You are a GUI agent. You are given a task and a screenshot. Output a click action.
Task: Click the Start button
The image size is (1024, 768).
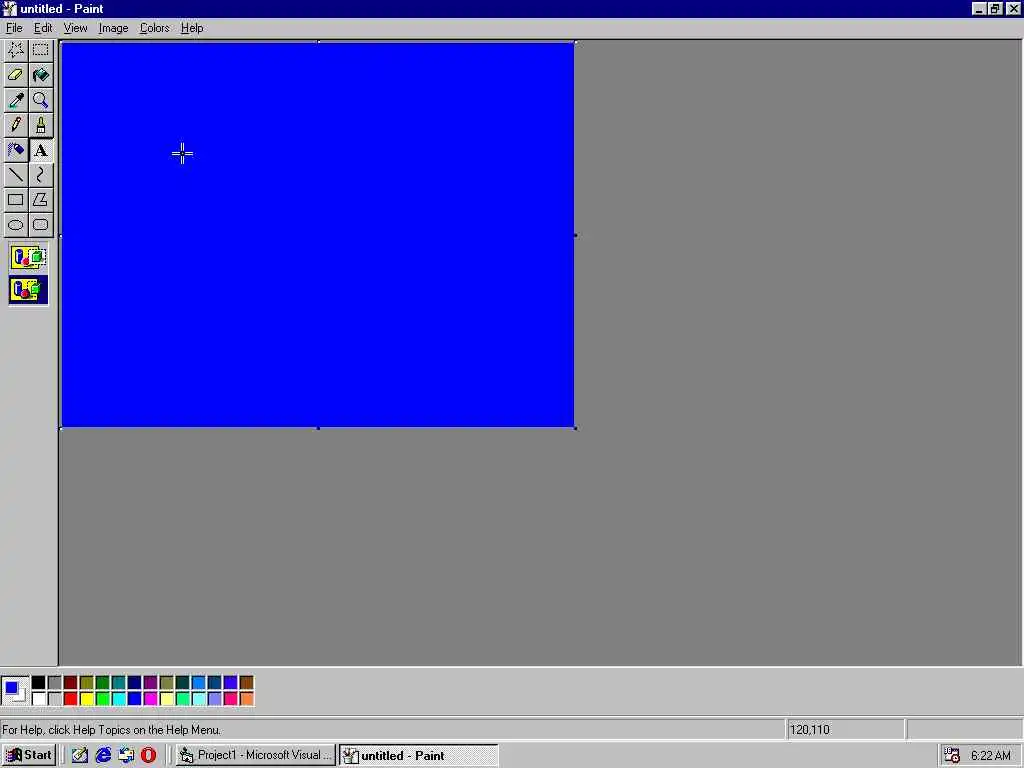(x=29, y=755)
